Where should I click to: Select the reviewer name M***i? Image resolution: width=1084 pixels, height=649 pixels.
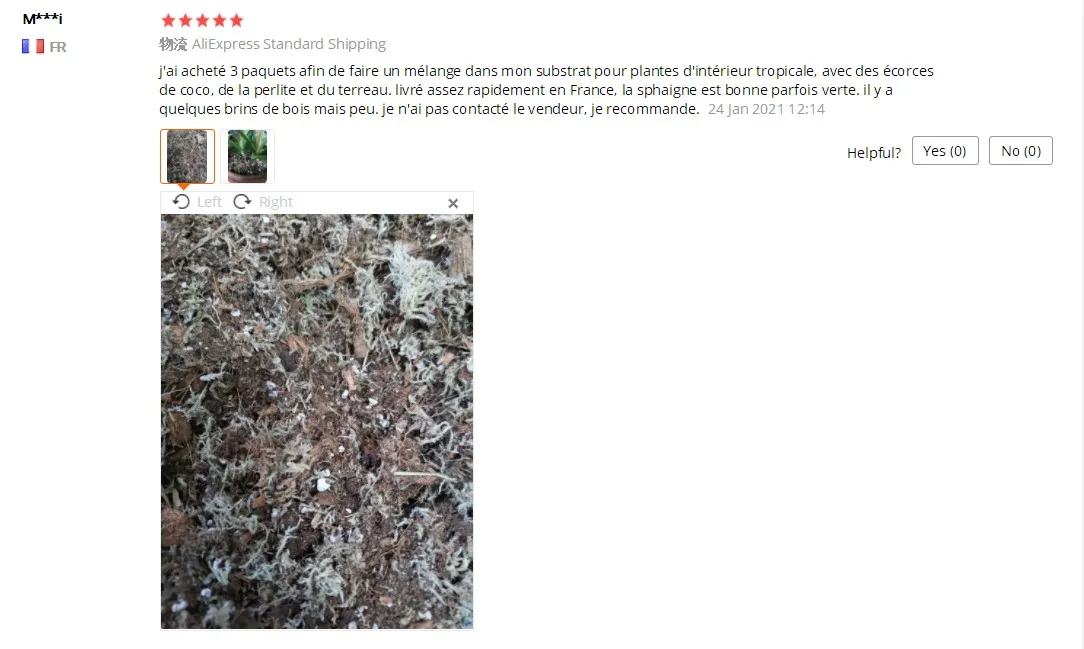[x=42, y=19]
